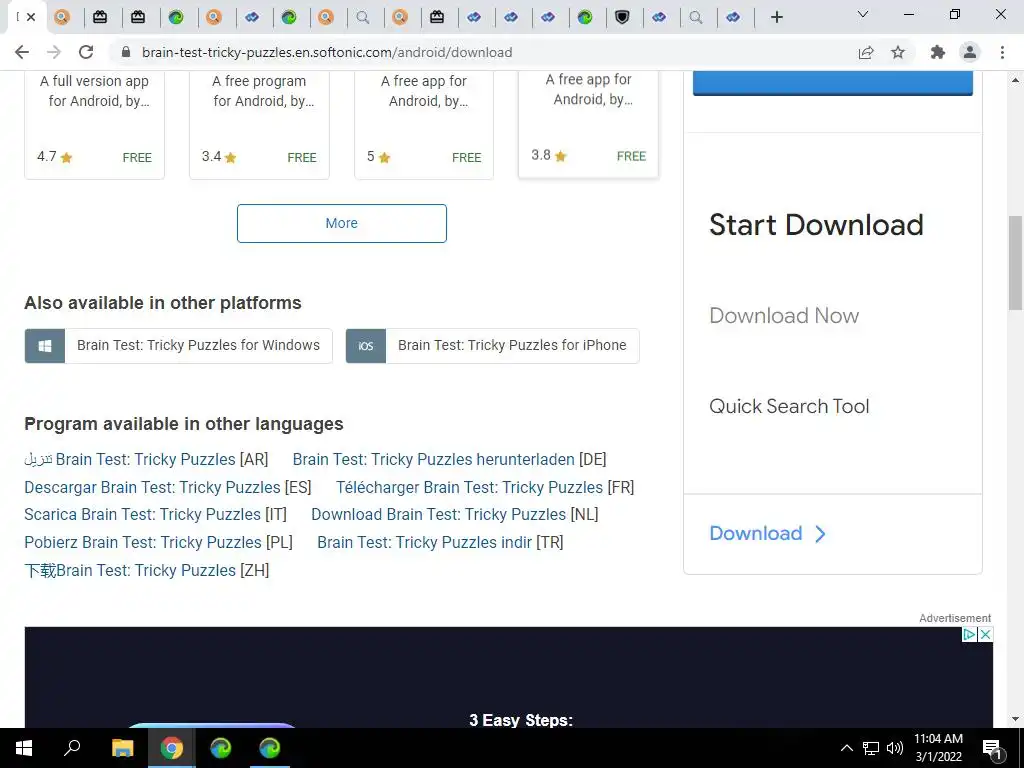1024x768 pixels.
Task: Click Download Now in the ad
Action: click(784, 315)
